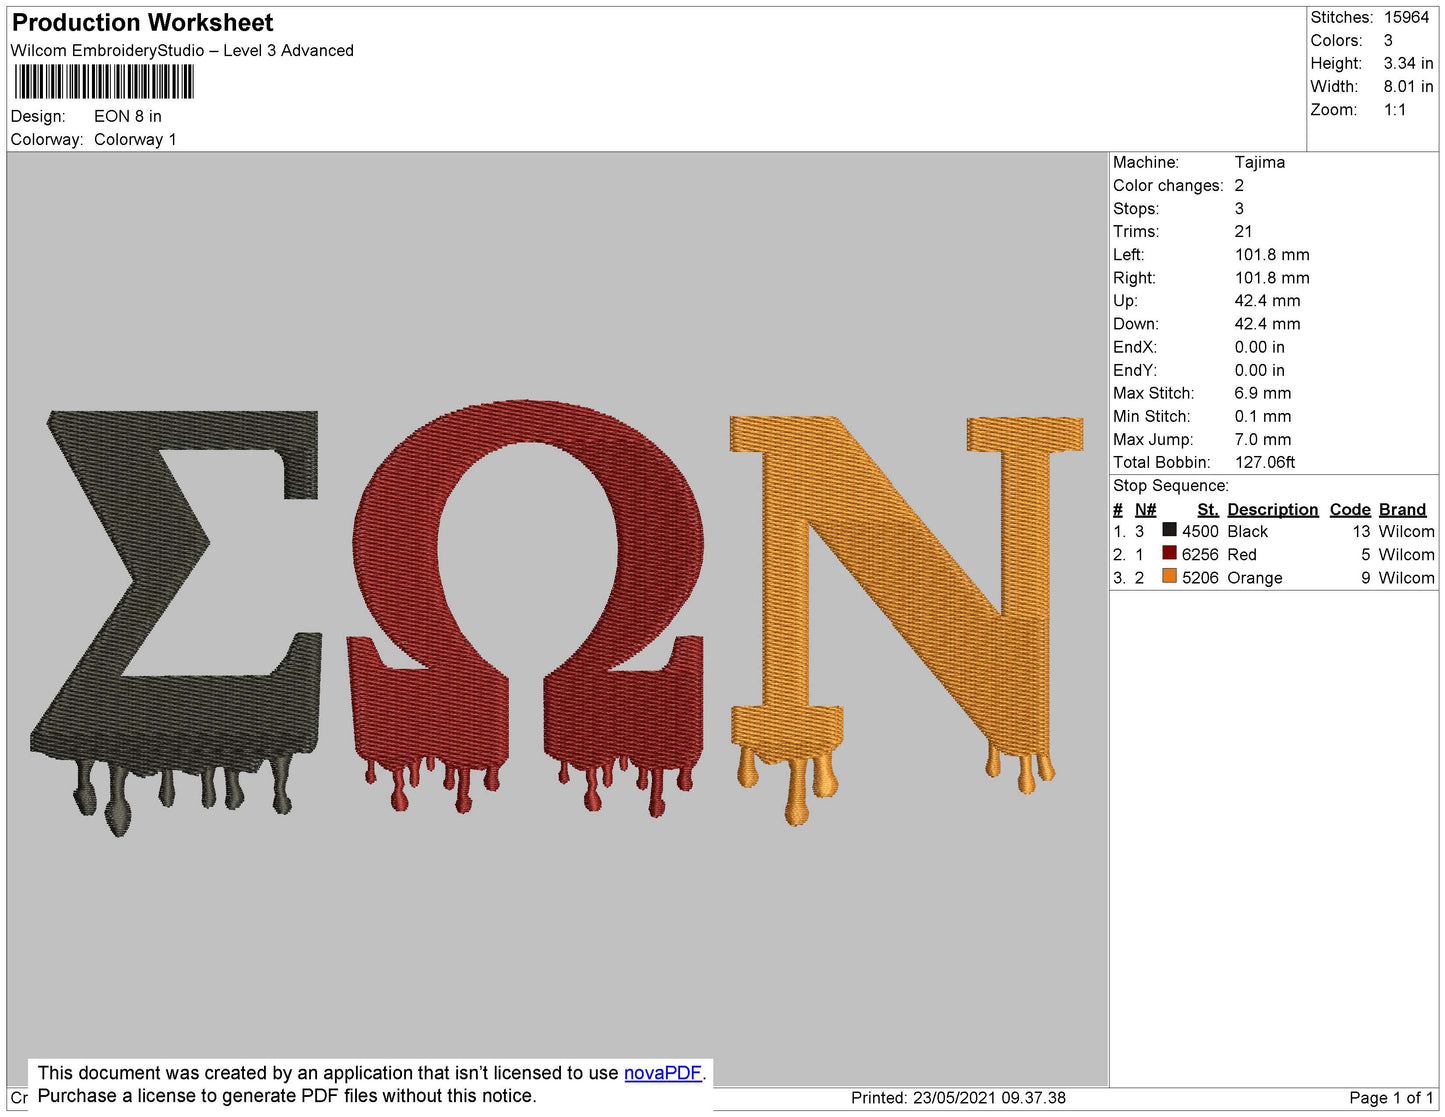Viewport: 1445px width, 1117px height.
Task: Click the Up value '42.4 mm'
Action: tap(1268, 301)
